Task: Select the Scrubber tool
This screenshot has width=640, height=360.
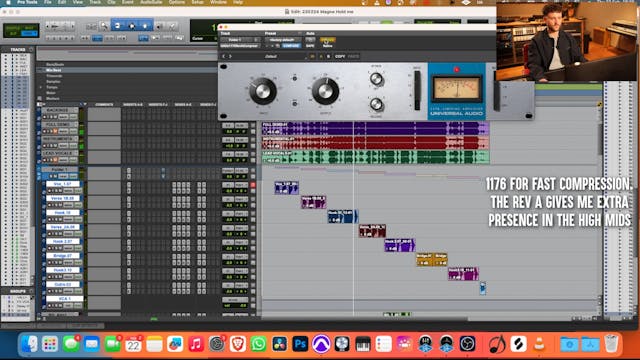Action: click(x=160, y=26)
